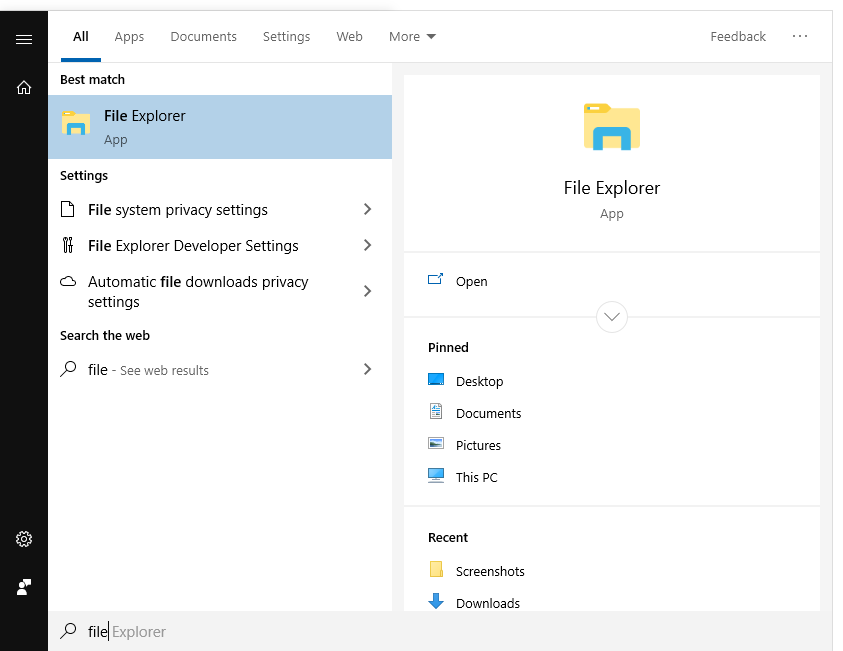The height and width of the screenshot is (651, 843).
Task: Select File Explorer best match result
Action: (220, 127)
